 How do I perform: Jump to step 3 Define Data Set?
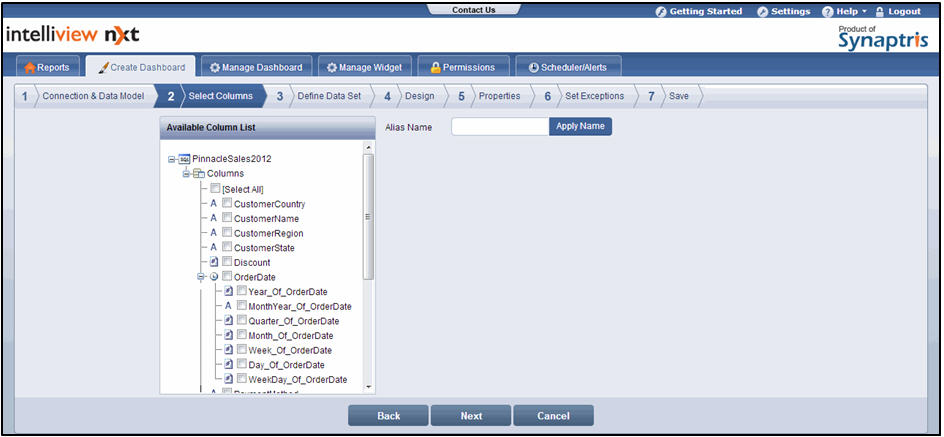(321, 96)
